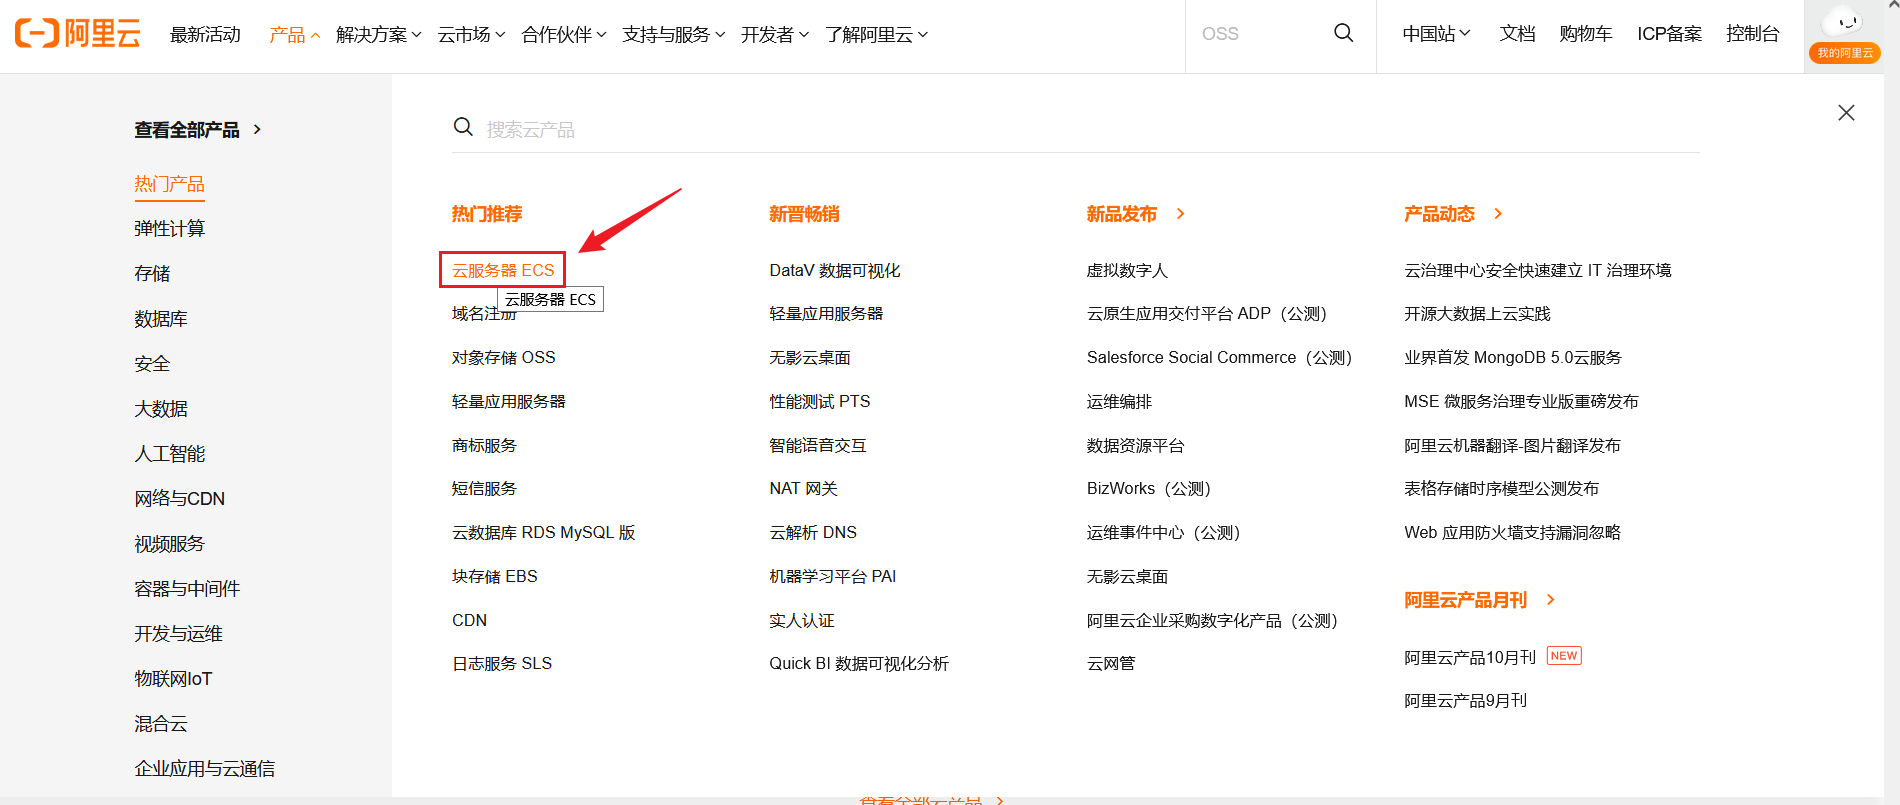Select the 混合云 category
Screen dimensions: 1900x805
point(161,724)
